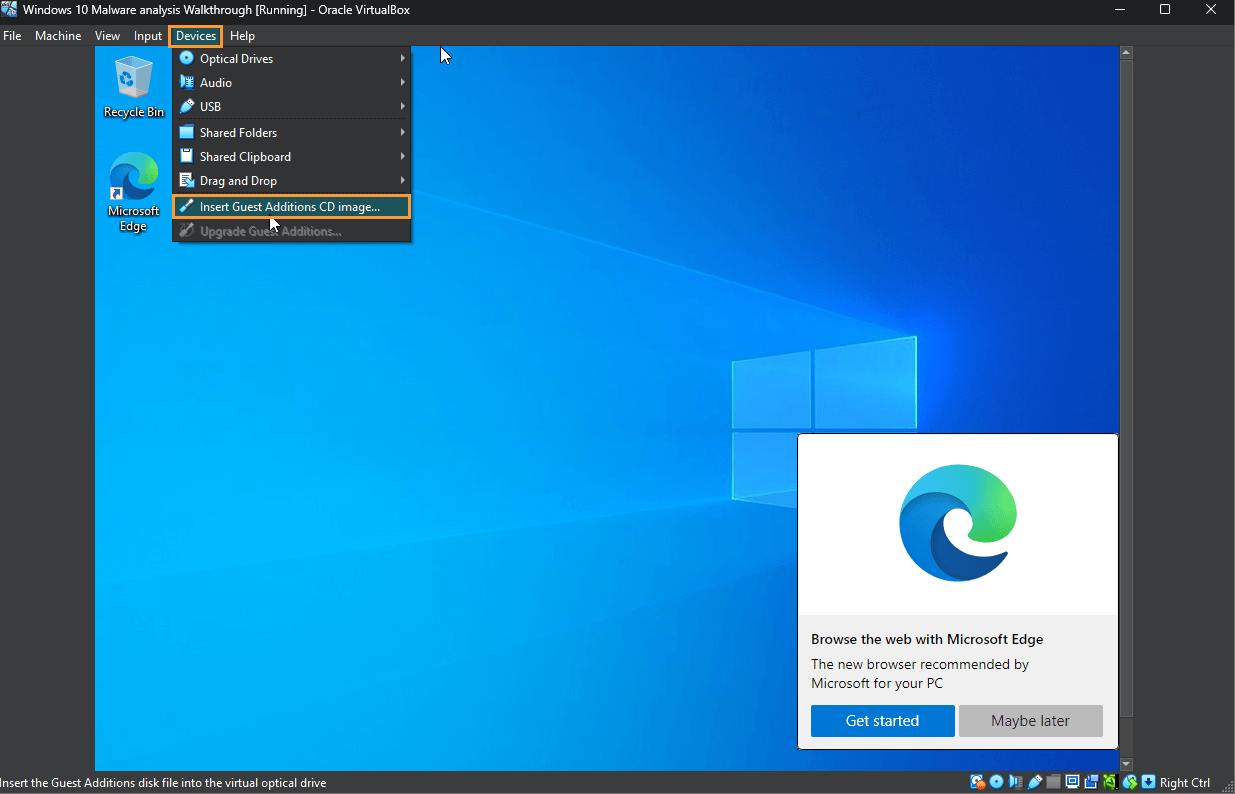
Task: Click Maybe later in Edge popup
Action: pos(1030,720)
